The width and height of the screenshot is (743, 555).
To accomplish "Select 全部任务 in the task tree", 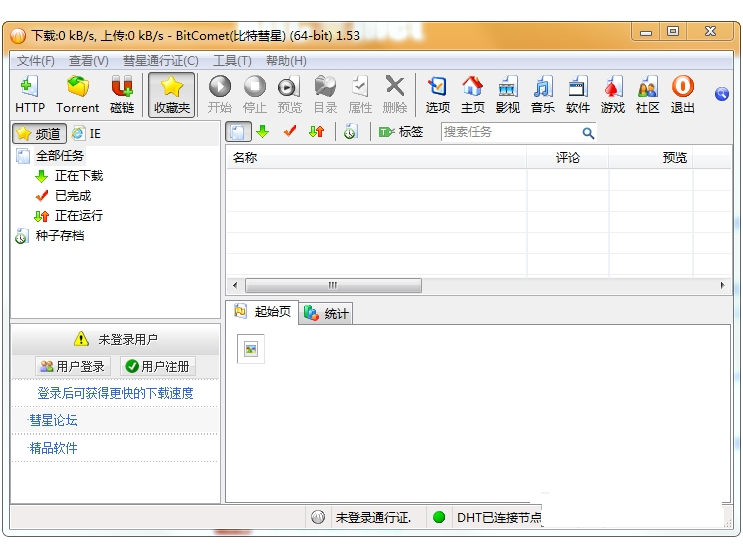I will (x=60, y=155).
